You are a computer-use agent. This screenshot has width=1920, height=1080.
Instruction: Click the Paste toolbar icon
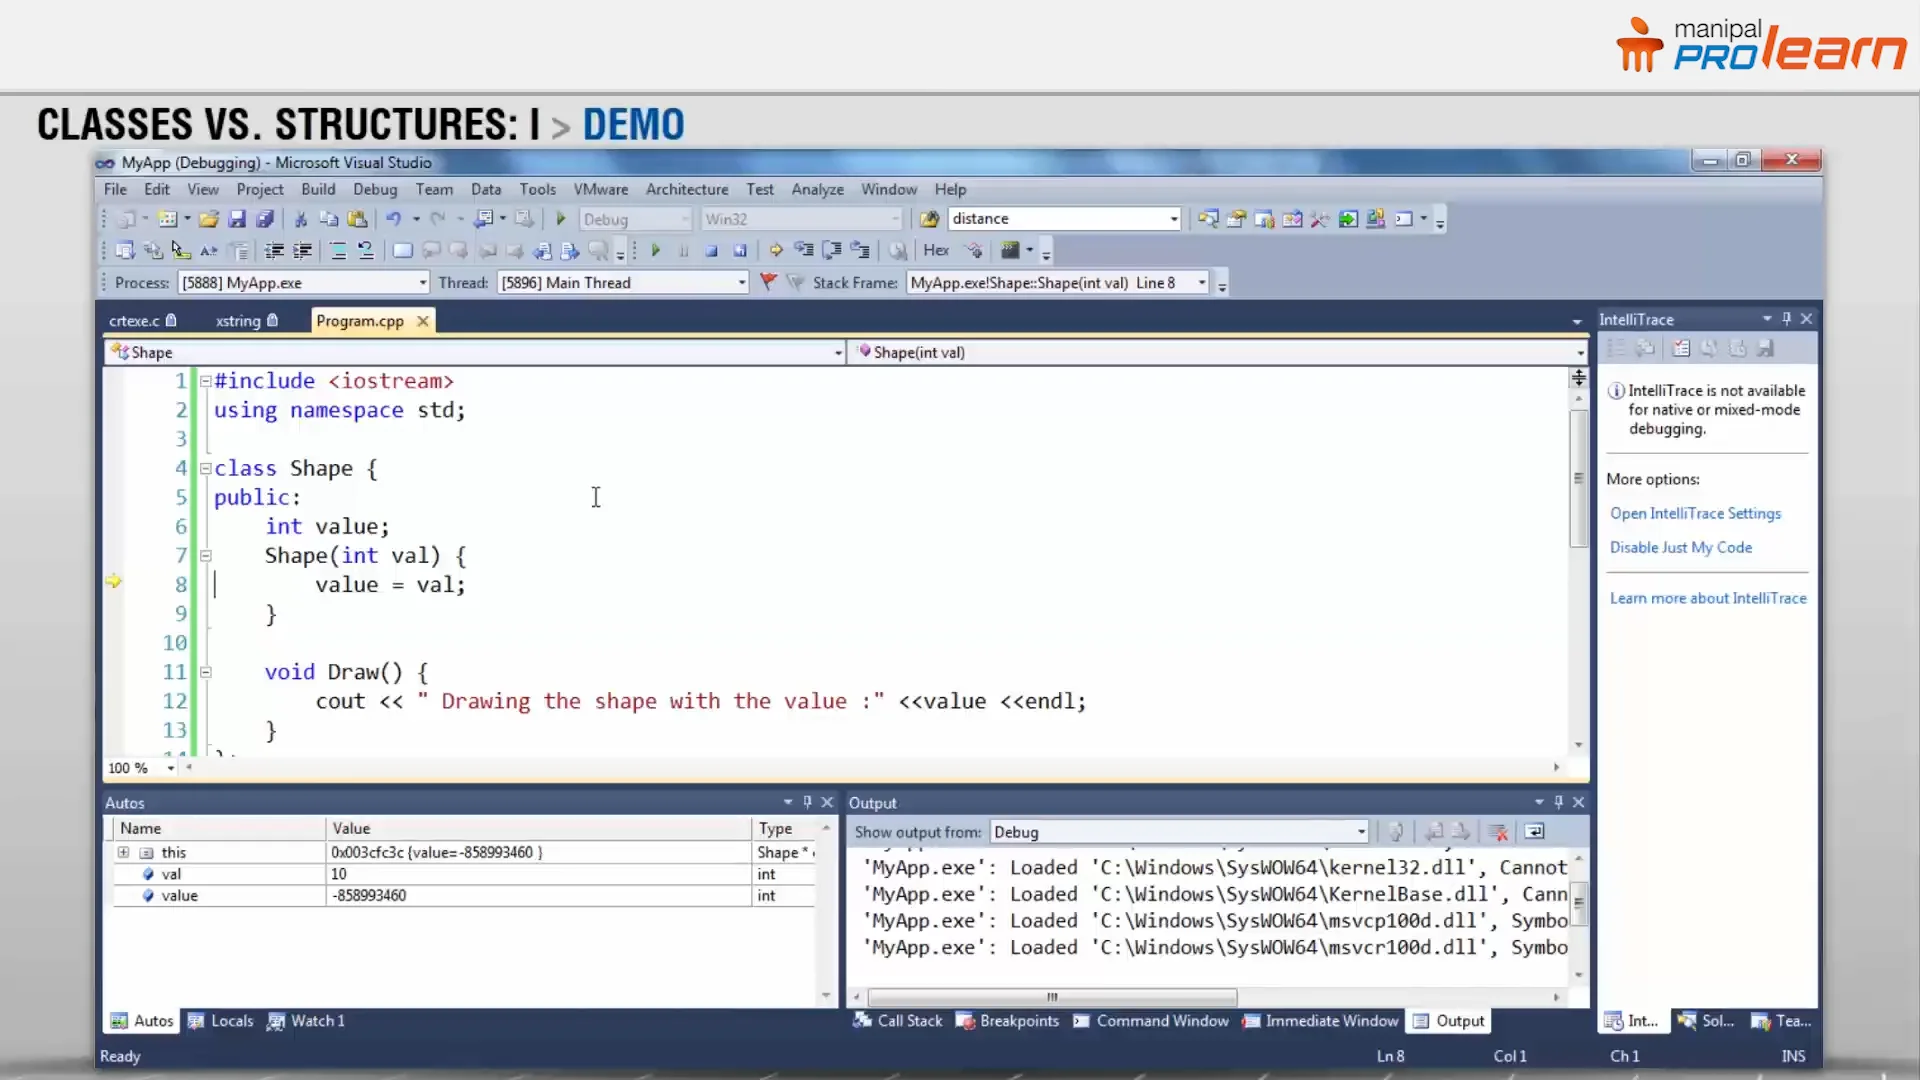pyautogui.click(x=357, y=219)
